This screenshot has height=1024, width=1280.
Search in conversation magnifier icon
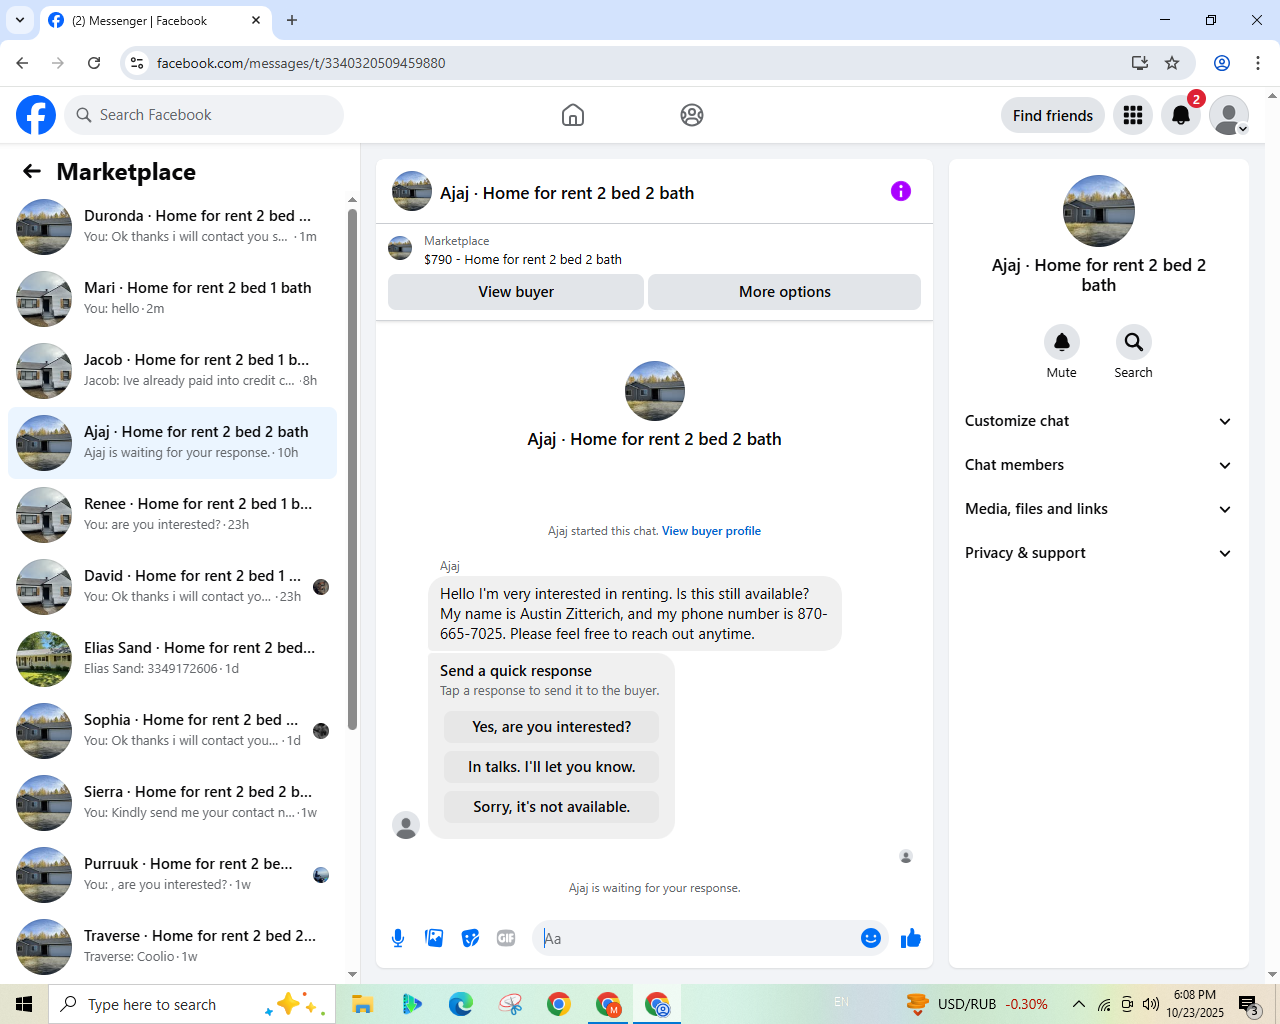(1134, 342)
